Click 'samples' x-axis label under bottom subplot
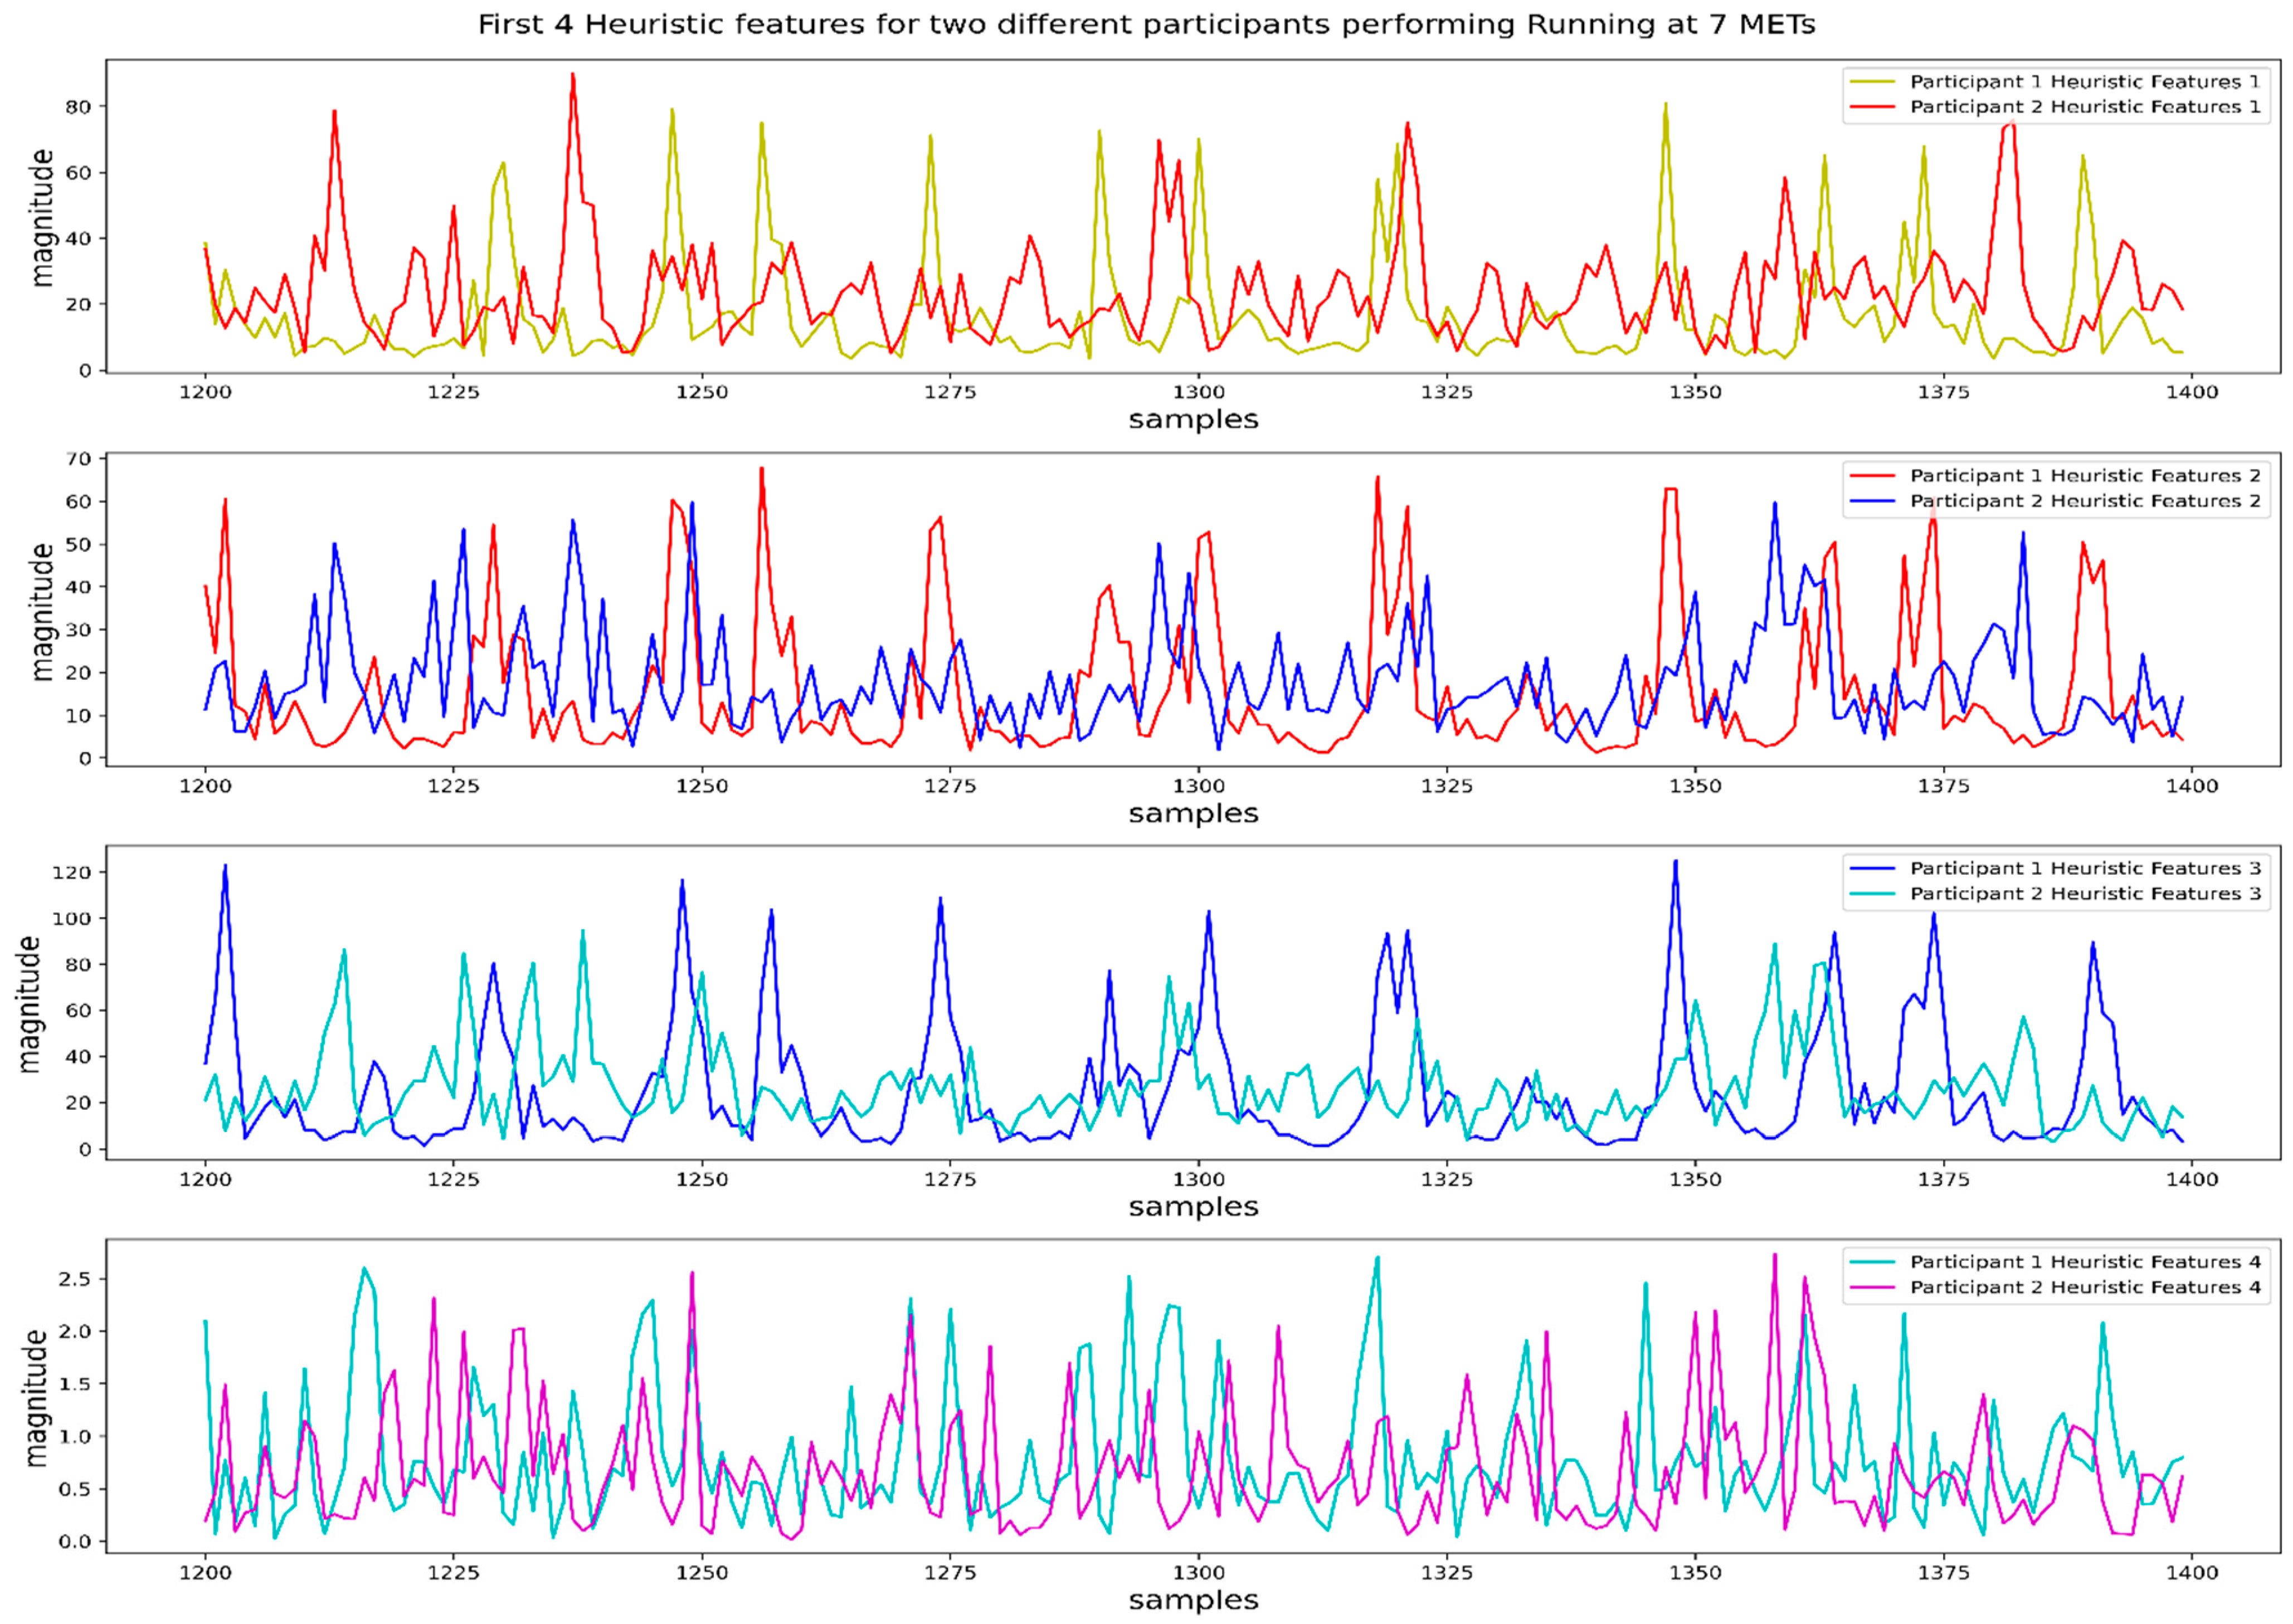The width and height of the screenshot is (2293, 1624). click(1193, 1600)
